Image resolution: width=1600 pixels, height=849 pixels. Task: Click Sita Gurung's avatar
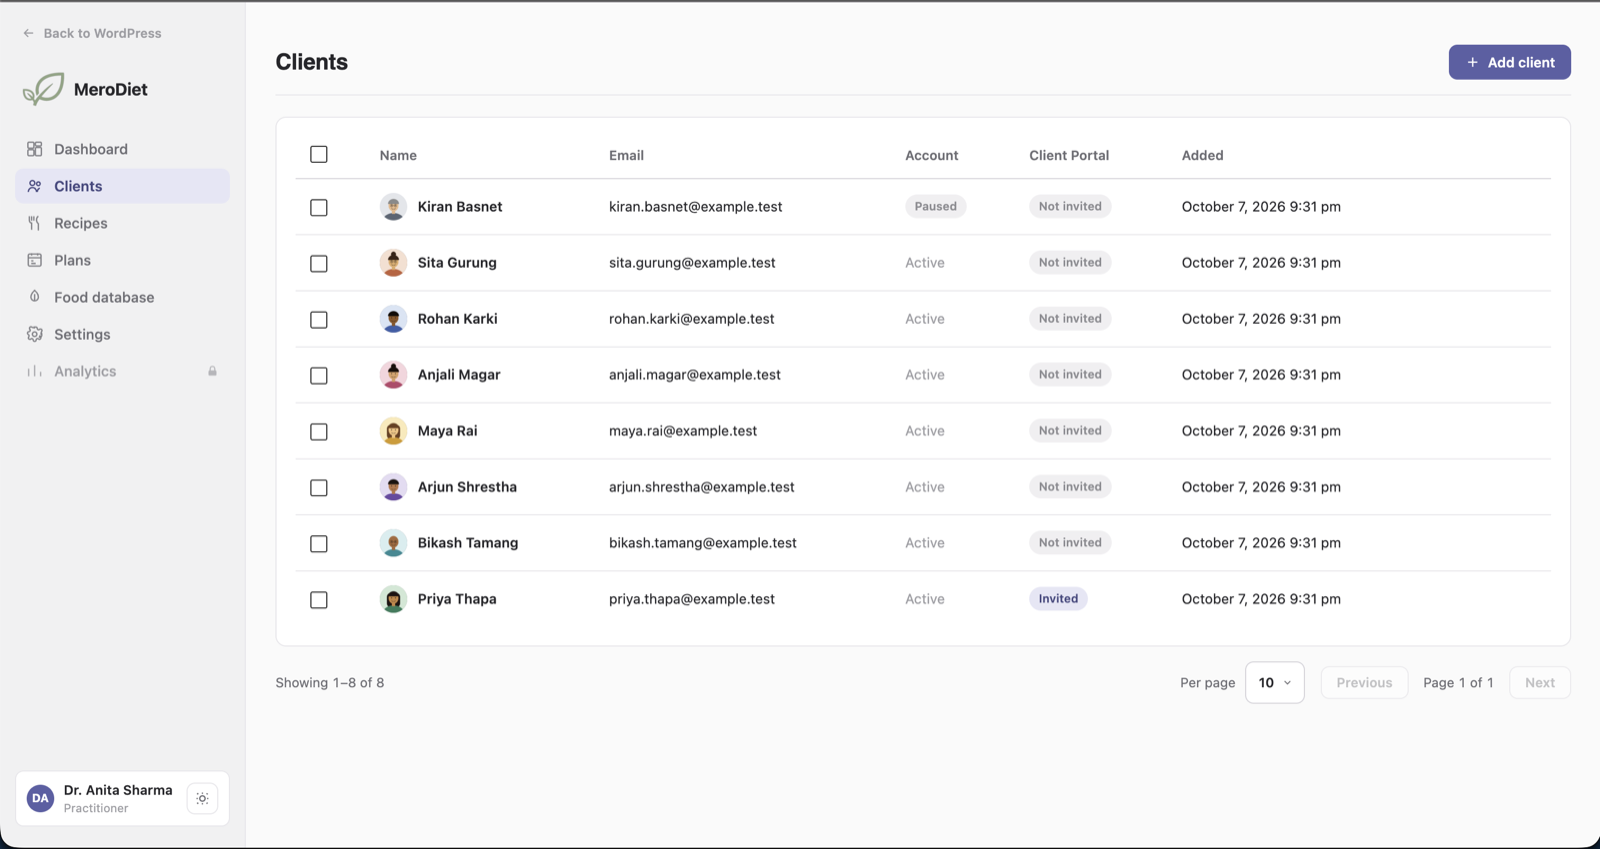point(393,263)
